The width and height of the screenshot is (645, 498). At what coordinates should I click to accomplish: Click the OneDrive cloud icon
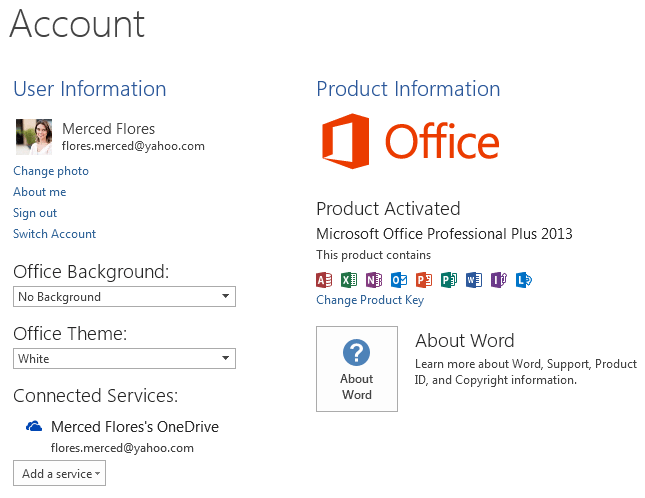(x=34, y=427)
